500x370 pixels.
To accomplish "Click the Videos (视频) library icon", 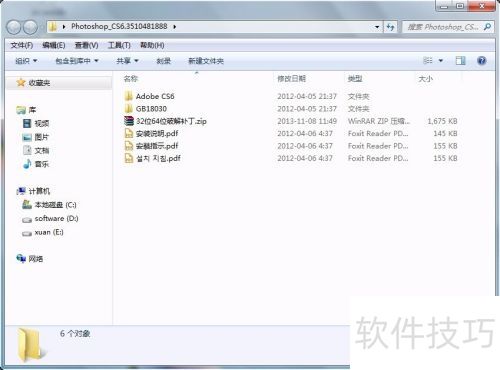I will (x=27, y=123).
